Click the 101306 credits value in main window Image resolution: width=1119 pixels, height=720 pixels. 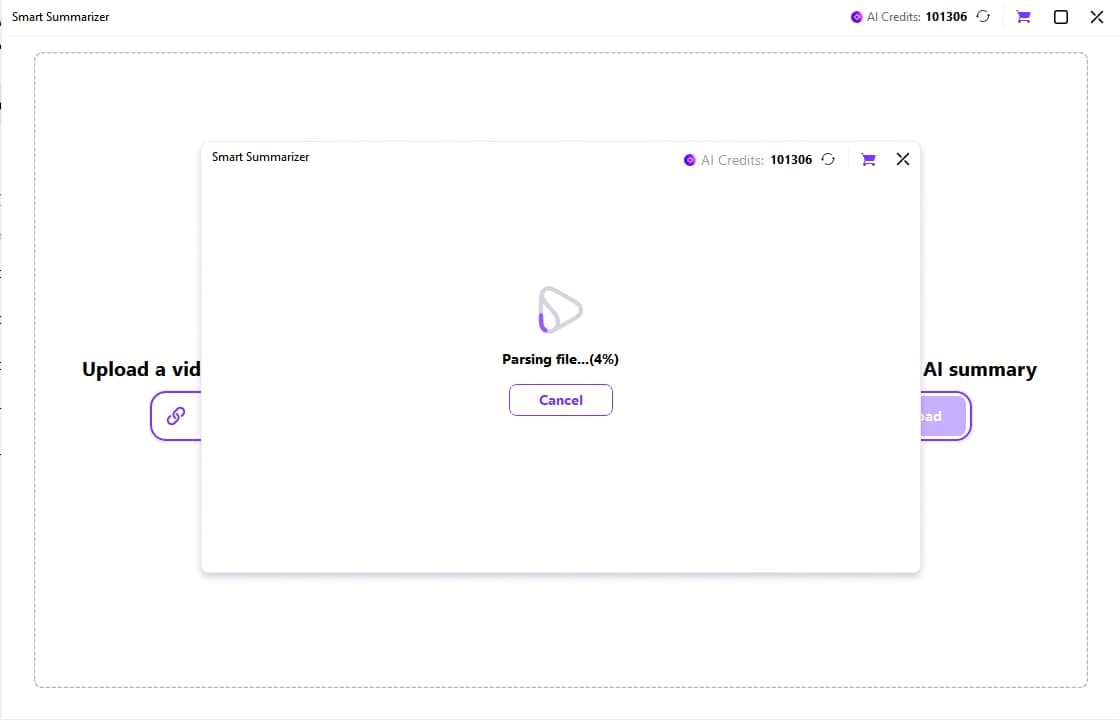pos(946,17)
